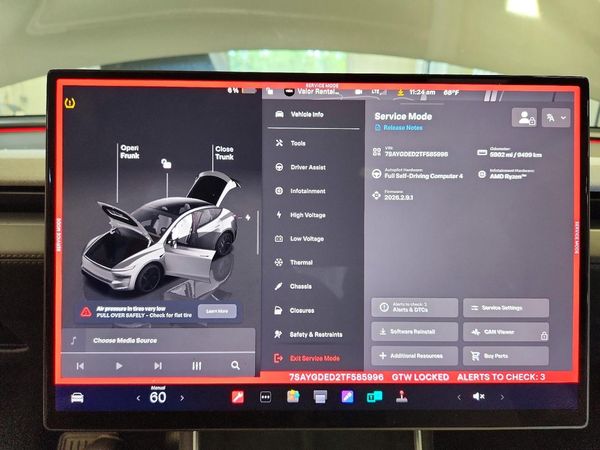Image resolution: width=600 pixels, height=450 pixels.
Task: Toggle the muted speaker icon
Action: coord(479,396)
